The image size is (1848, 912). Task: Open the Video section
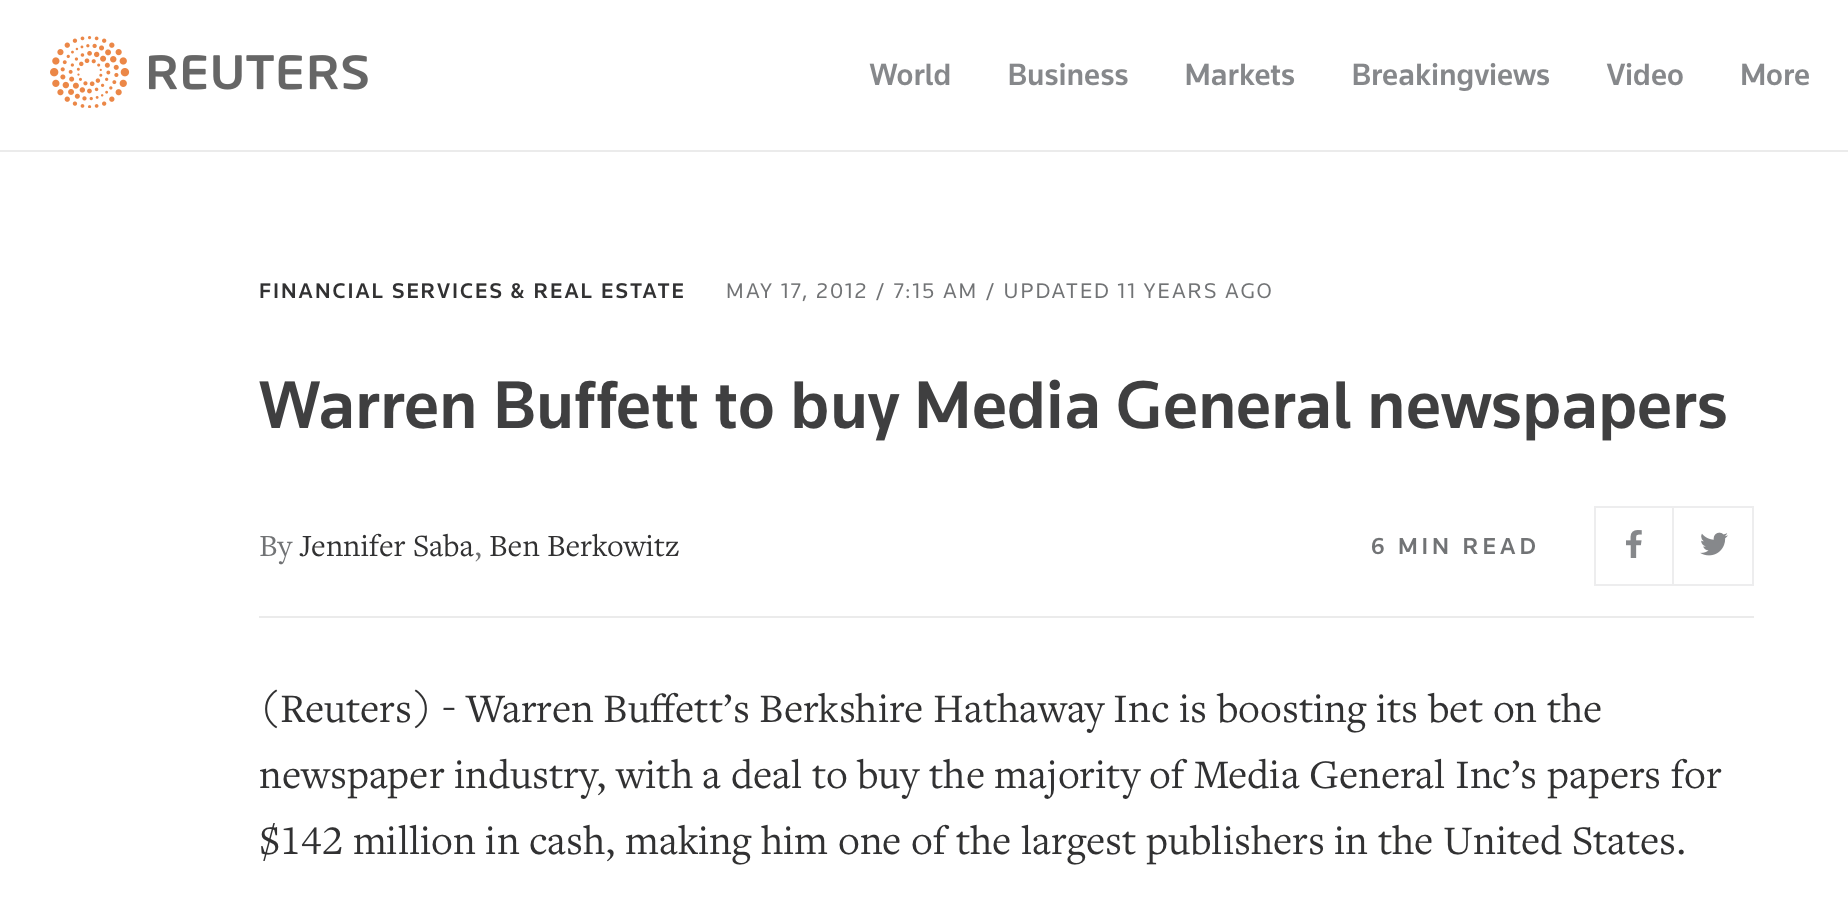pos(1645,75)
